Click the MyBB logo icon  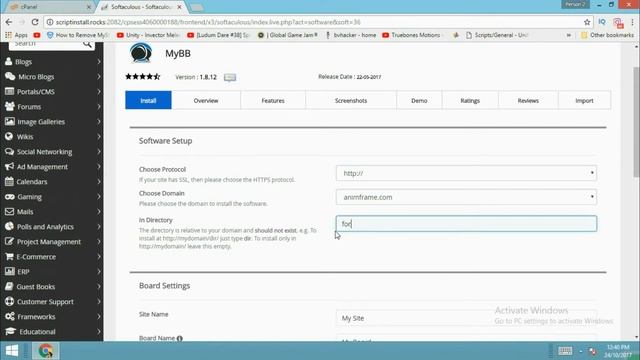(x=141, y=53)
